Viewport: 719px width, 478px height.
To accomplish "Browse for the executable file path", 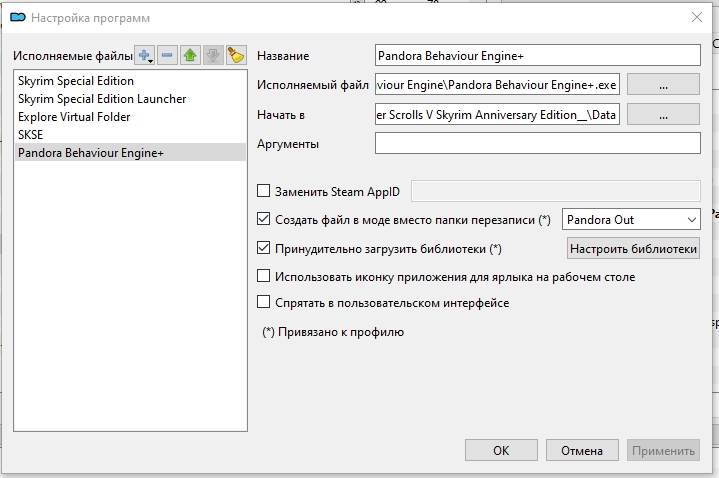I will point(663,84).
